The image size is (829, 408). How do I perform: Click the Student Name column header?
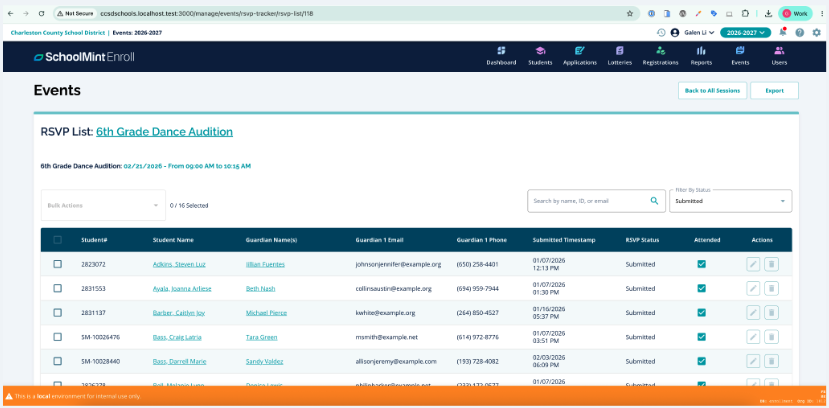(x=173, y=240)
